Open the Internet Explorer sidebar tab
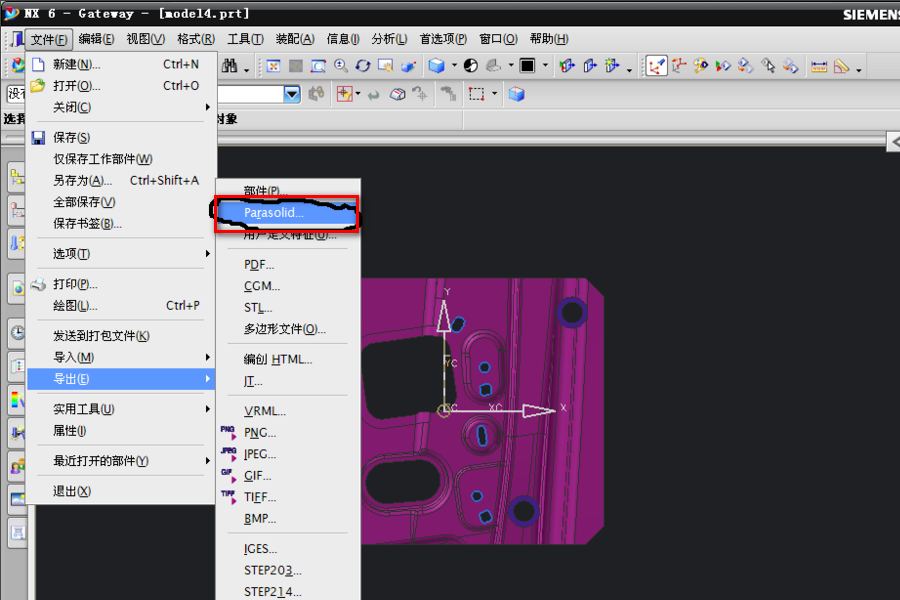The height and width of the screenshot is (600, 900). pos(17,288)
